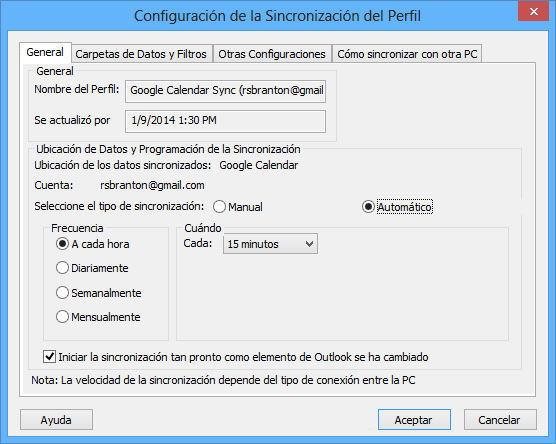Close the dialog with the red X
Screen dimensions: 556x444
533,11
